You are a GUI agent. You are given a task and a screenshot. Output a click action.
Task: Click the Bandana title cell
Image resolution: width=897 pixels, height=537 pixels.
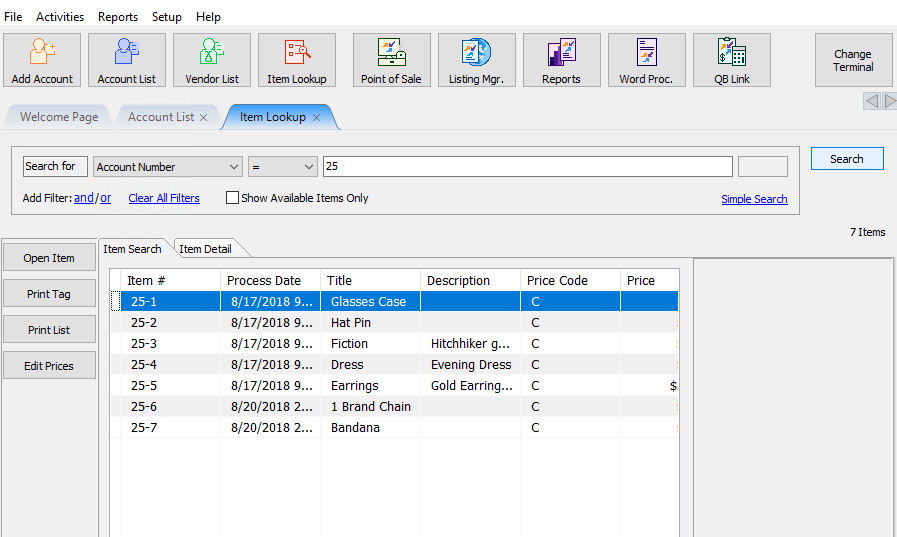pos(371,428)
